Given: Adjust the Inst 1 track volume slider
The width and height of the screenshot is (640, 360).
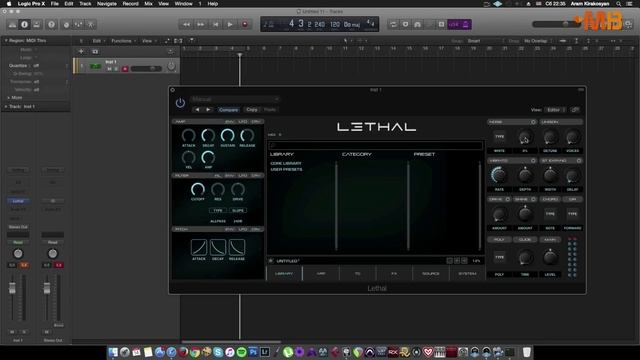Looking at the screenshot, I should [146, 69].
